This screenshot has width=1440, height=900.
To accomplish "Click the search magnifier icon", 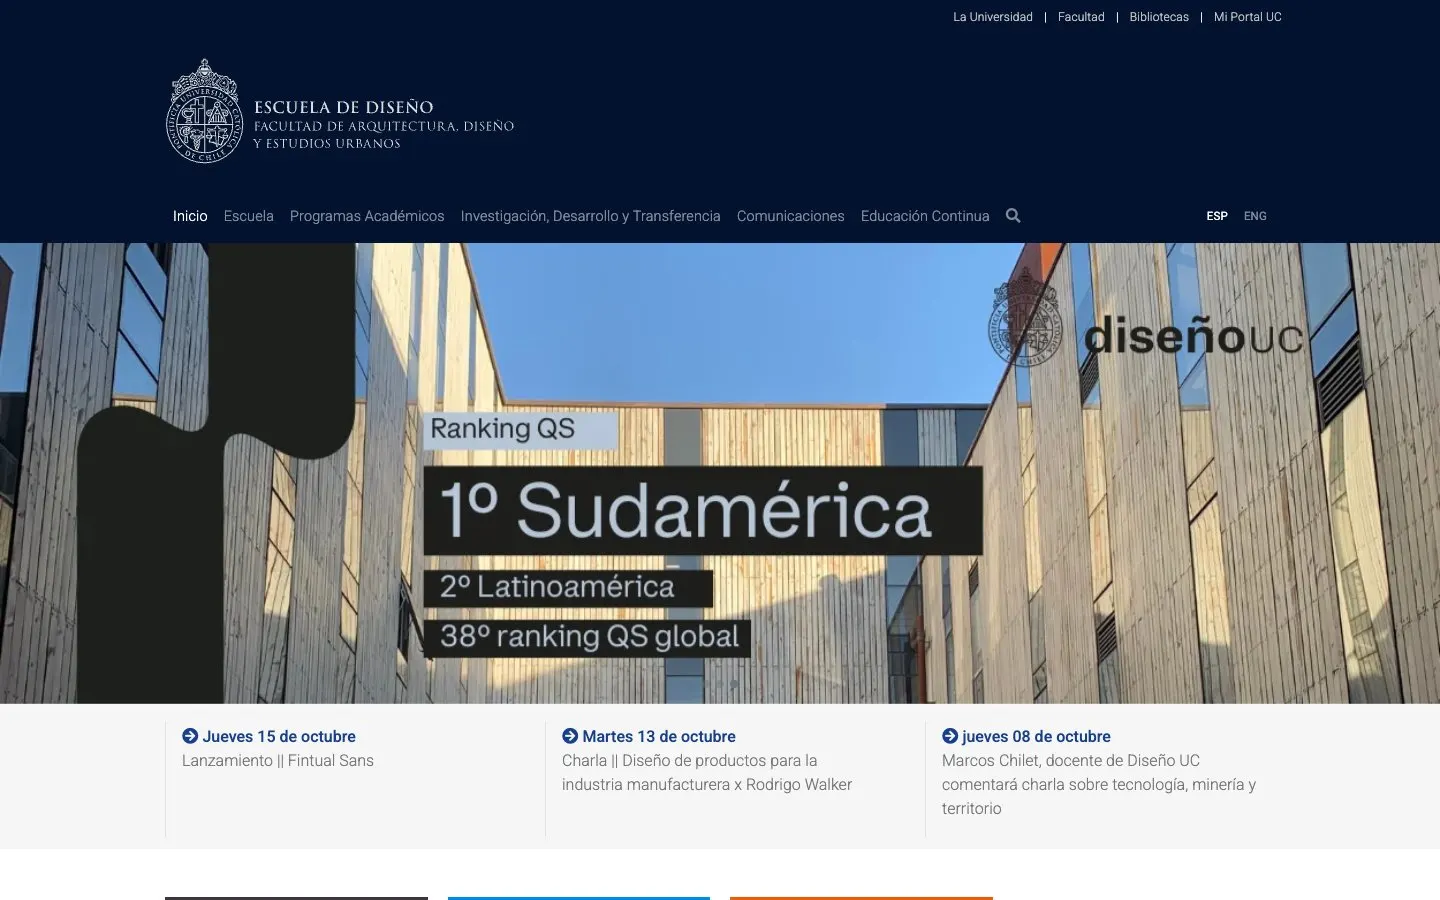I will (x=1013, y=216).
